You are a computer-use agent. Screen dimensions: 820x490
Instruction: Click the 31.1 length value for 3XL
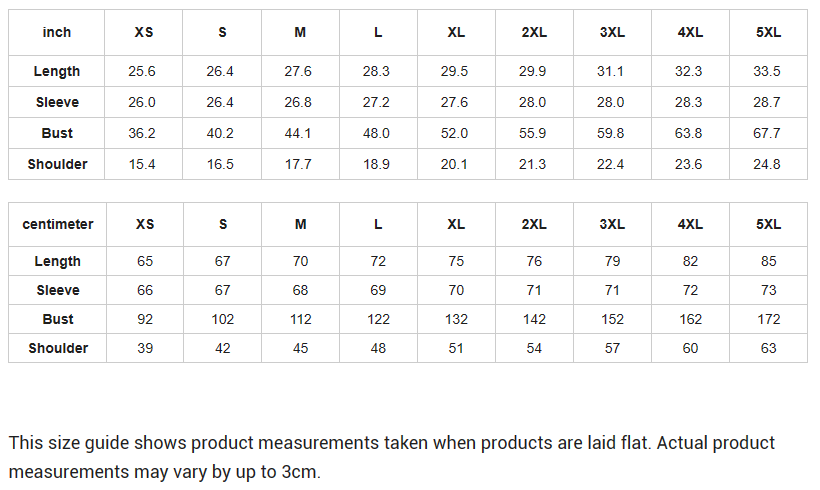[x=612, y=71]
